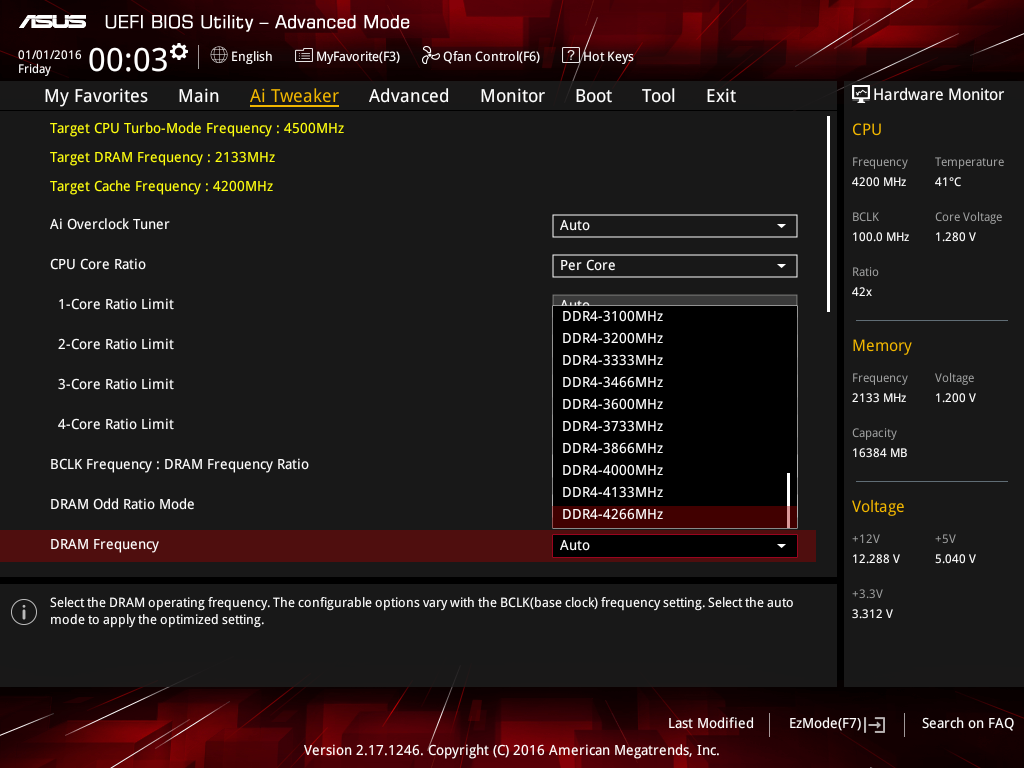Open Search on FAQ
Screen dimensions: 1024x768
pos(967,723)
